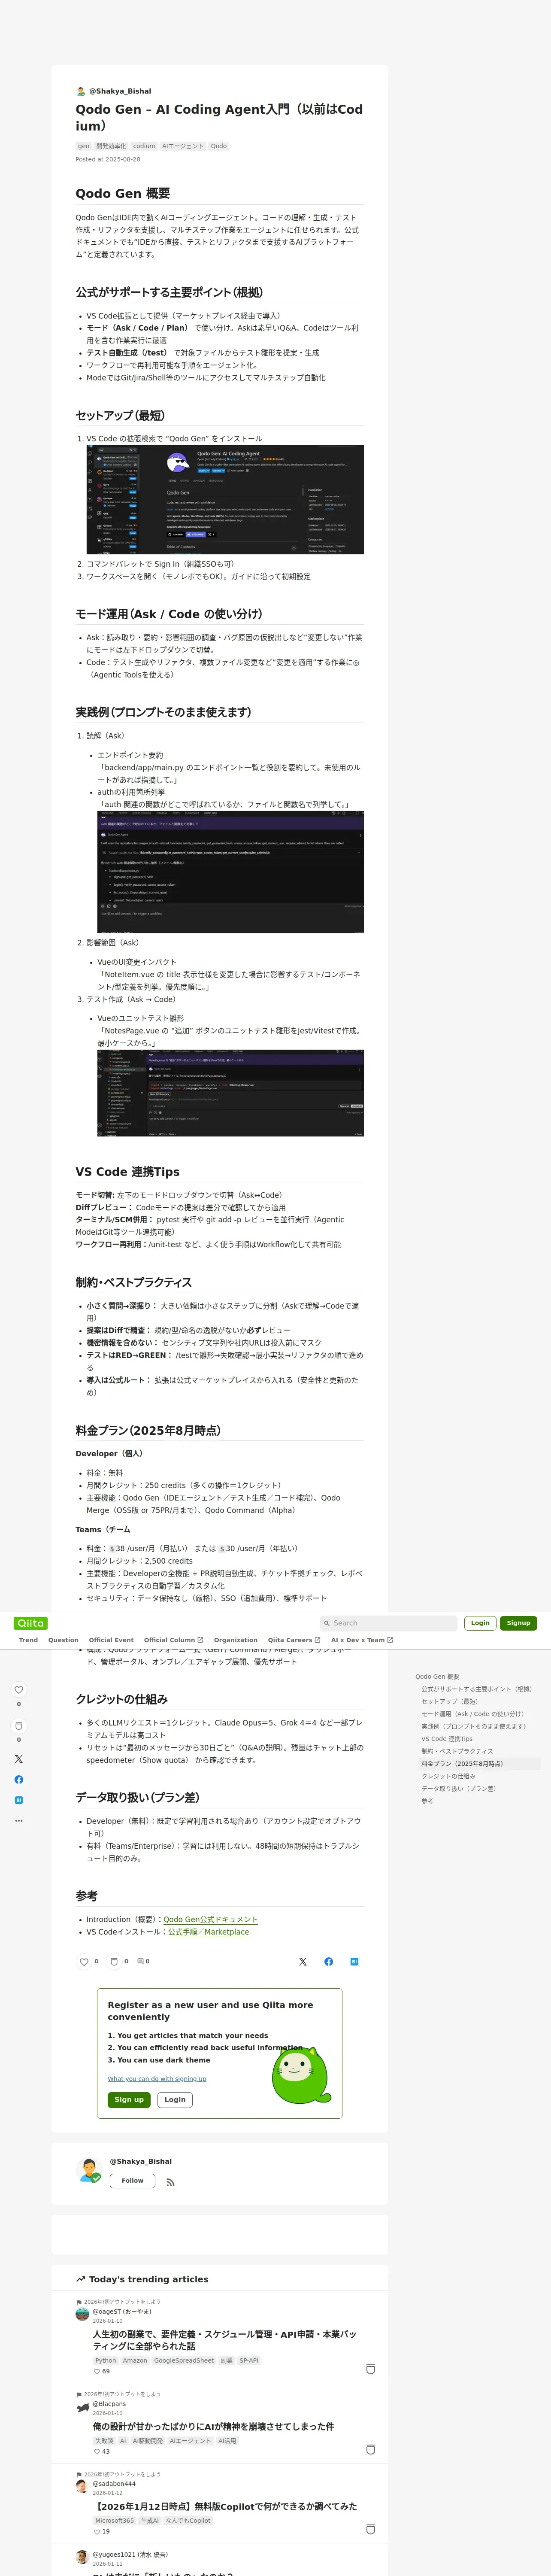This screenshot has height=2576, width=551.
Task: Open the Trend tab
Action: pos(28,1640)
